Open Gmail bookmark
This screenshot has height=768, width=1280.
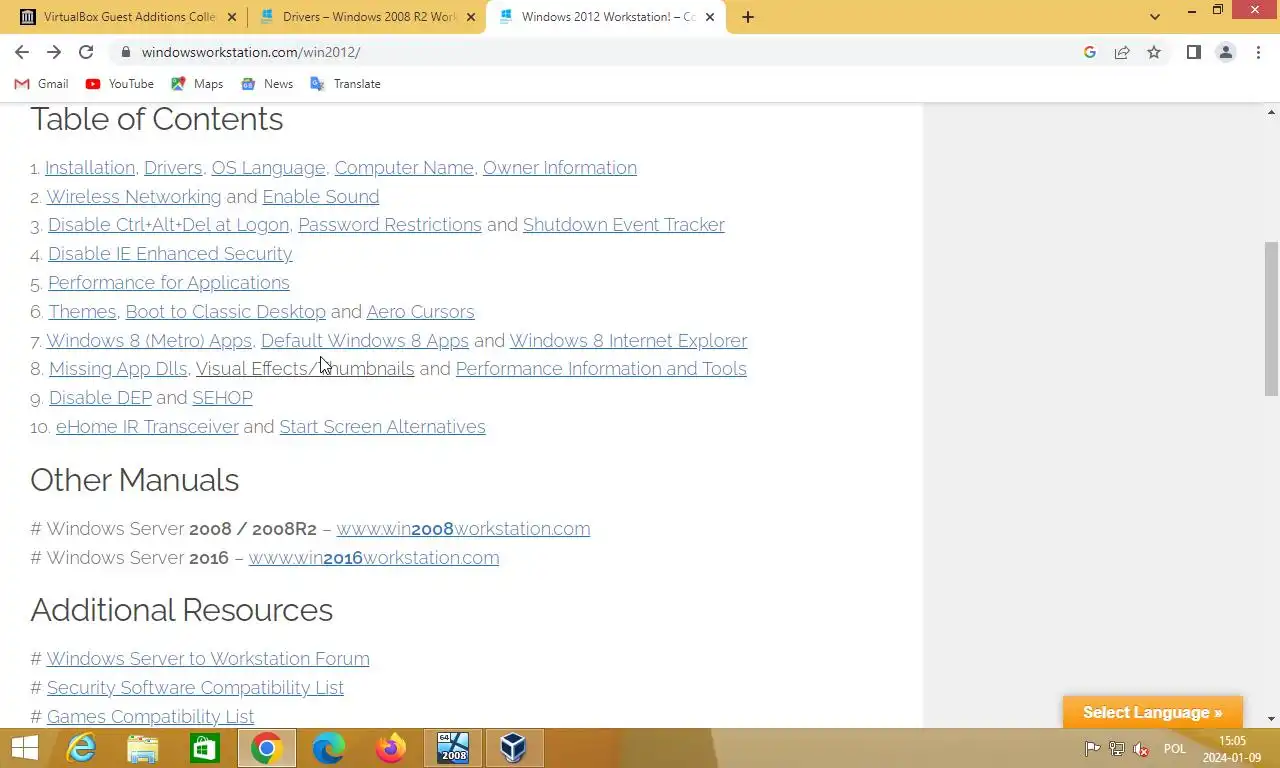[42, 84]
